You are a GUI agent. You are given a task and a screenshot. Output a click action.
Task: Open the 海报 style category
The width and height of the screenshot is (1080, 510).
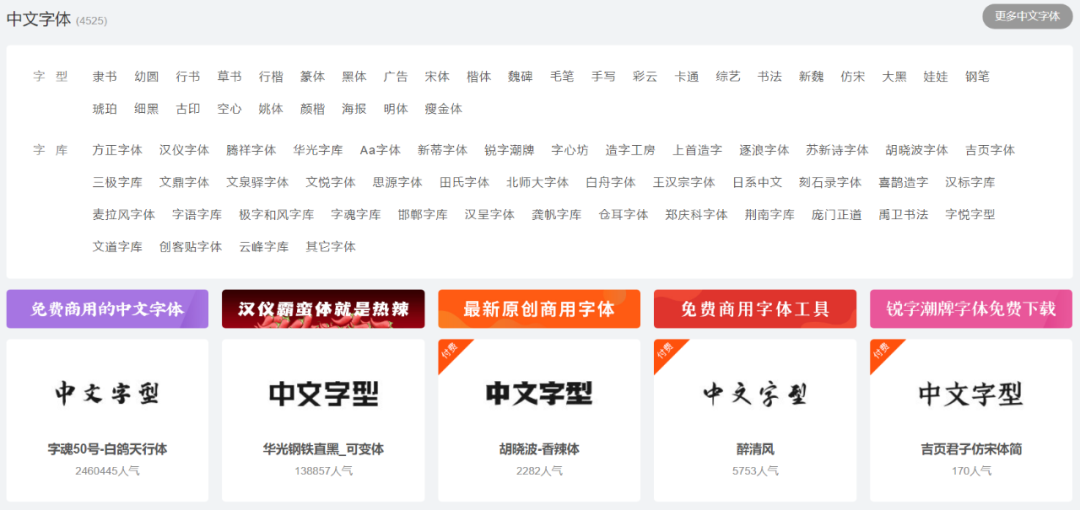pyautogui.click(x=354, y=108)
